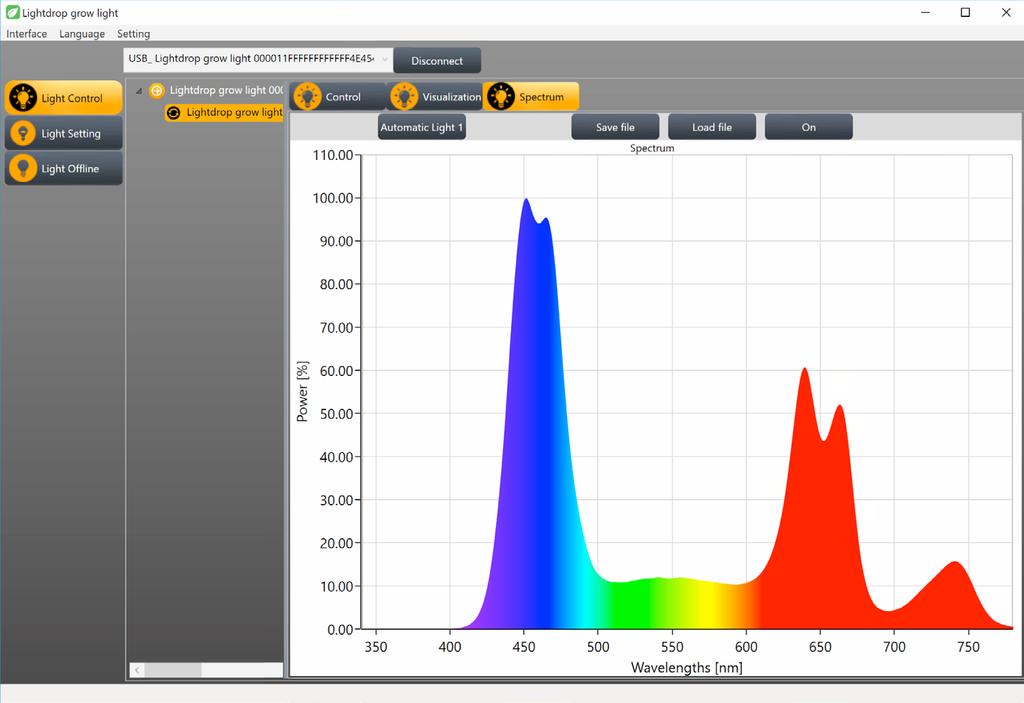Image resolution: width=1024 pixels, height=703 pixels.
Task: Switch to the Control tab
Action: pos(337,97)
